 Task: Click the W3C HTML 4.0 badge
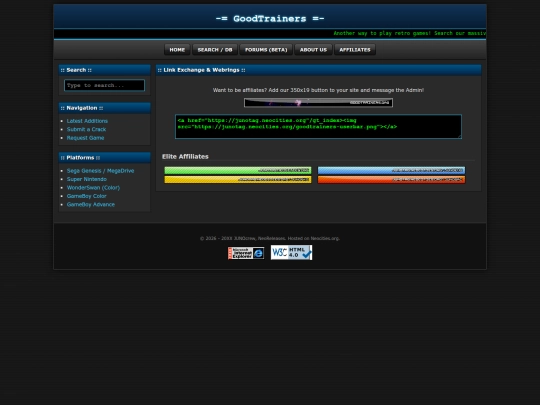point(291,252)
